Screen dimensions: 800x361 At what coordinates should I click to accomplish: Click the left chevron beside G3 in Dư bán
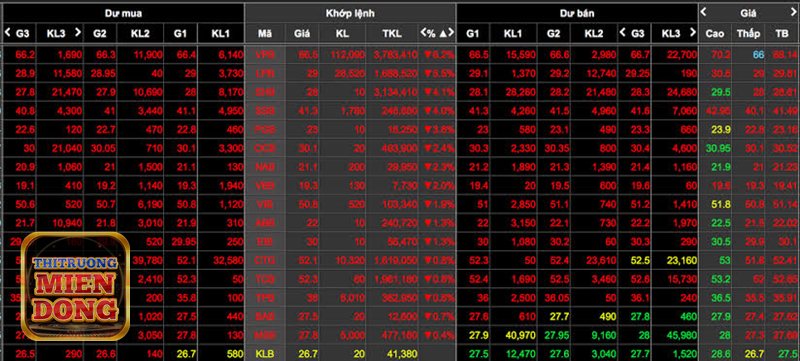point(623,33)
